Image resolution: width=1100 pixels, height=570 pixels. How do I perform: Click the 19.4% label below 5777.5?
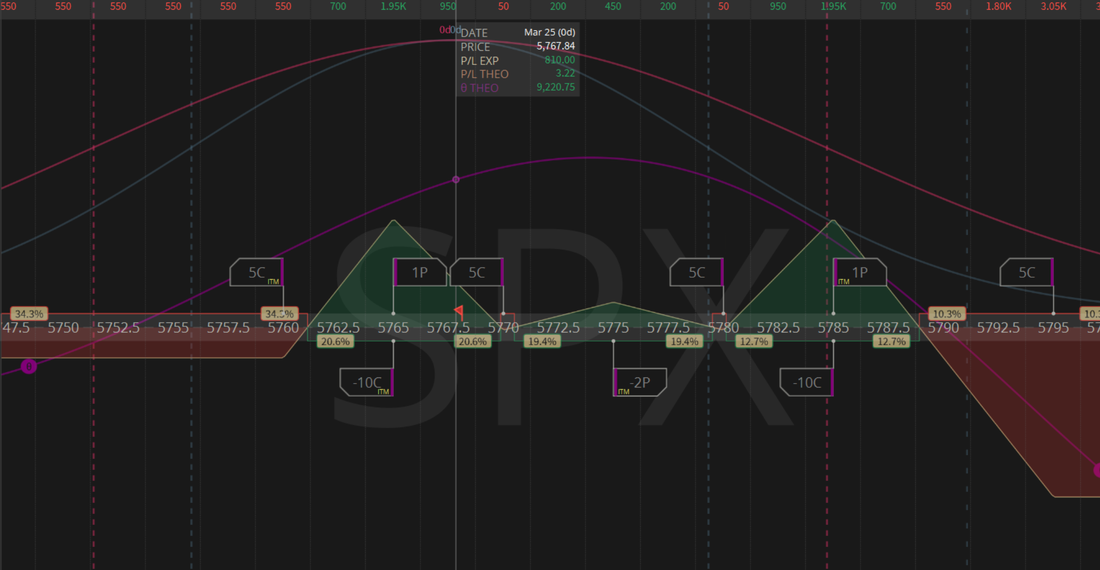coord(684,341)
